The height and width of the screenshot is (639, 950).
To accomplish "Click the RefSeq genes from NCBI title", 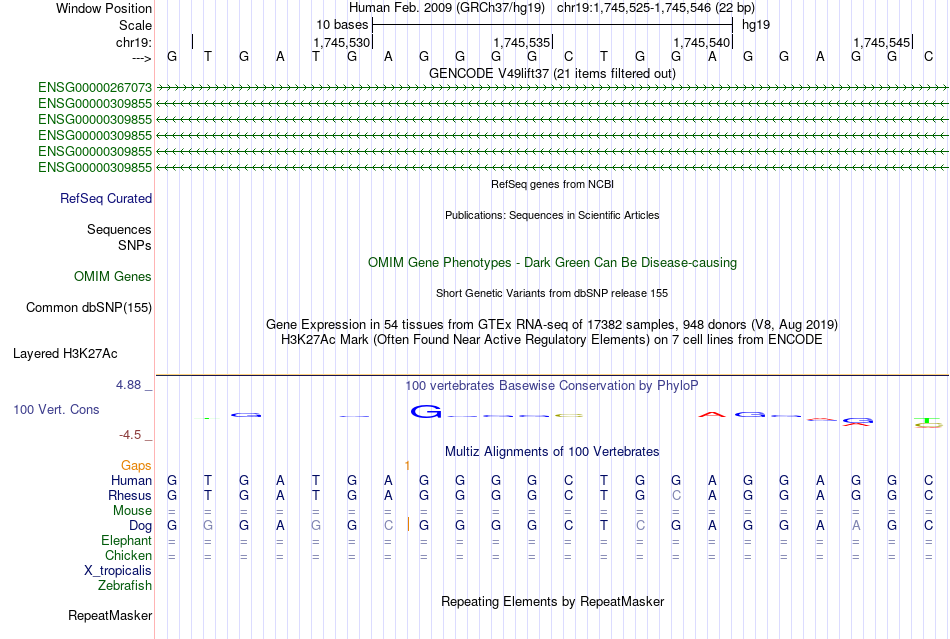I will tap(552, 184).
